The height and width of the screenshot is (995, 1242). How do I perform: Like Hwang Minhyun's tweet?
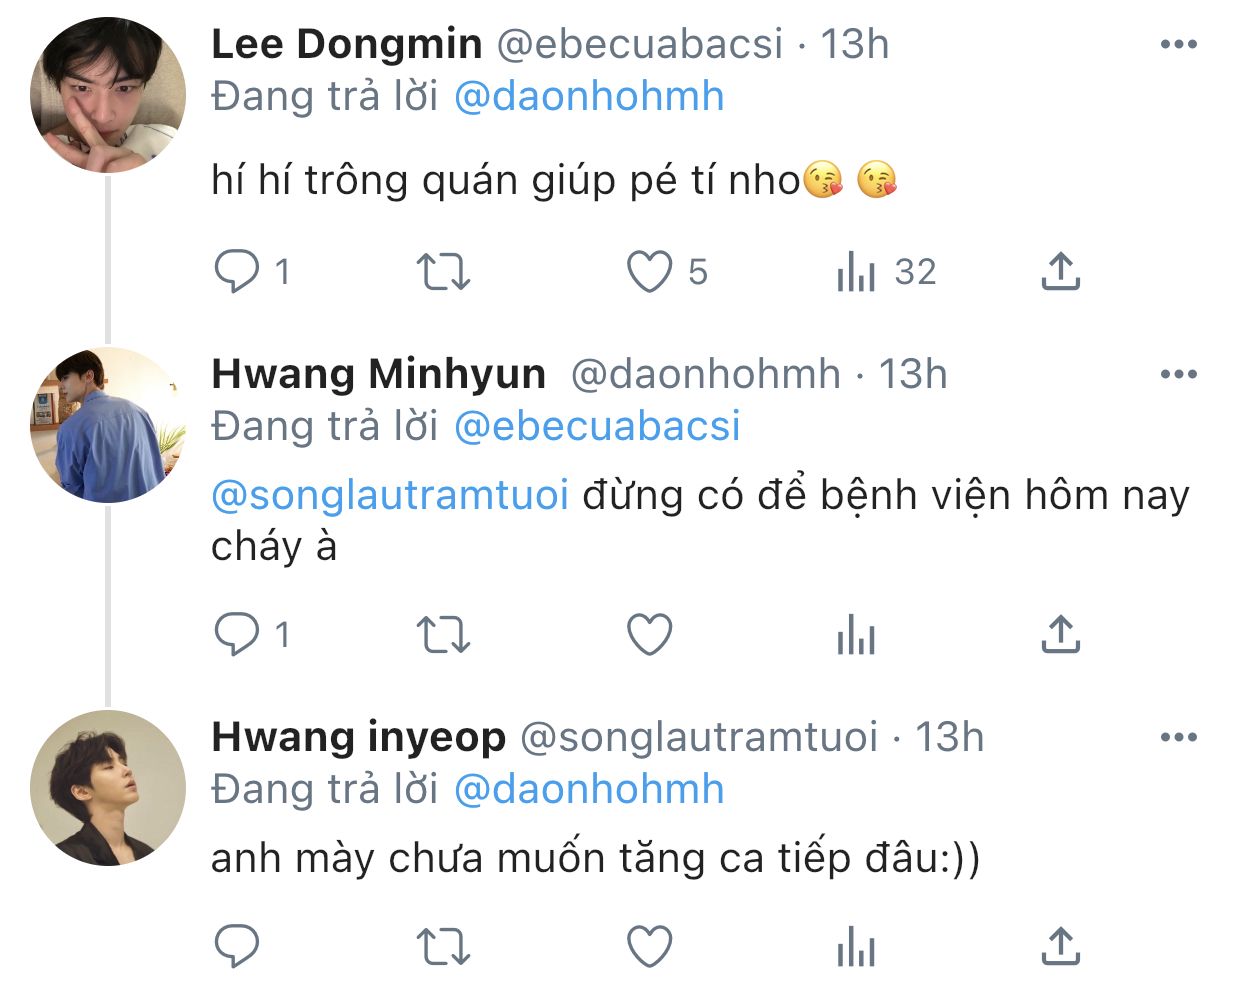click(x=650, y=634)
